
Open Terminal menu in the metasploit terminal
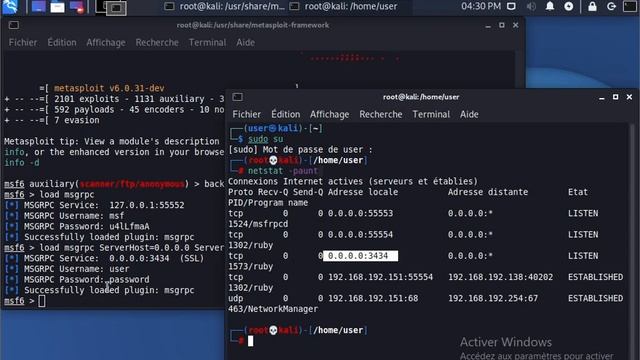coord(207,42)
